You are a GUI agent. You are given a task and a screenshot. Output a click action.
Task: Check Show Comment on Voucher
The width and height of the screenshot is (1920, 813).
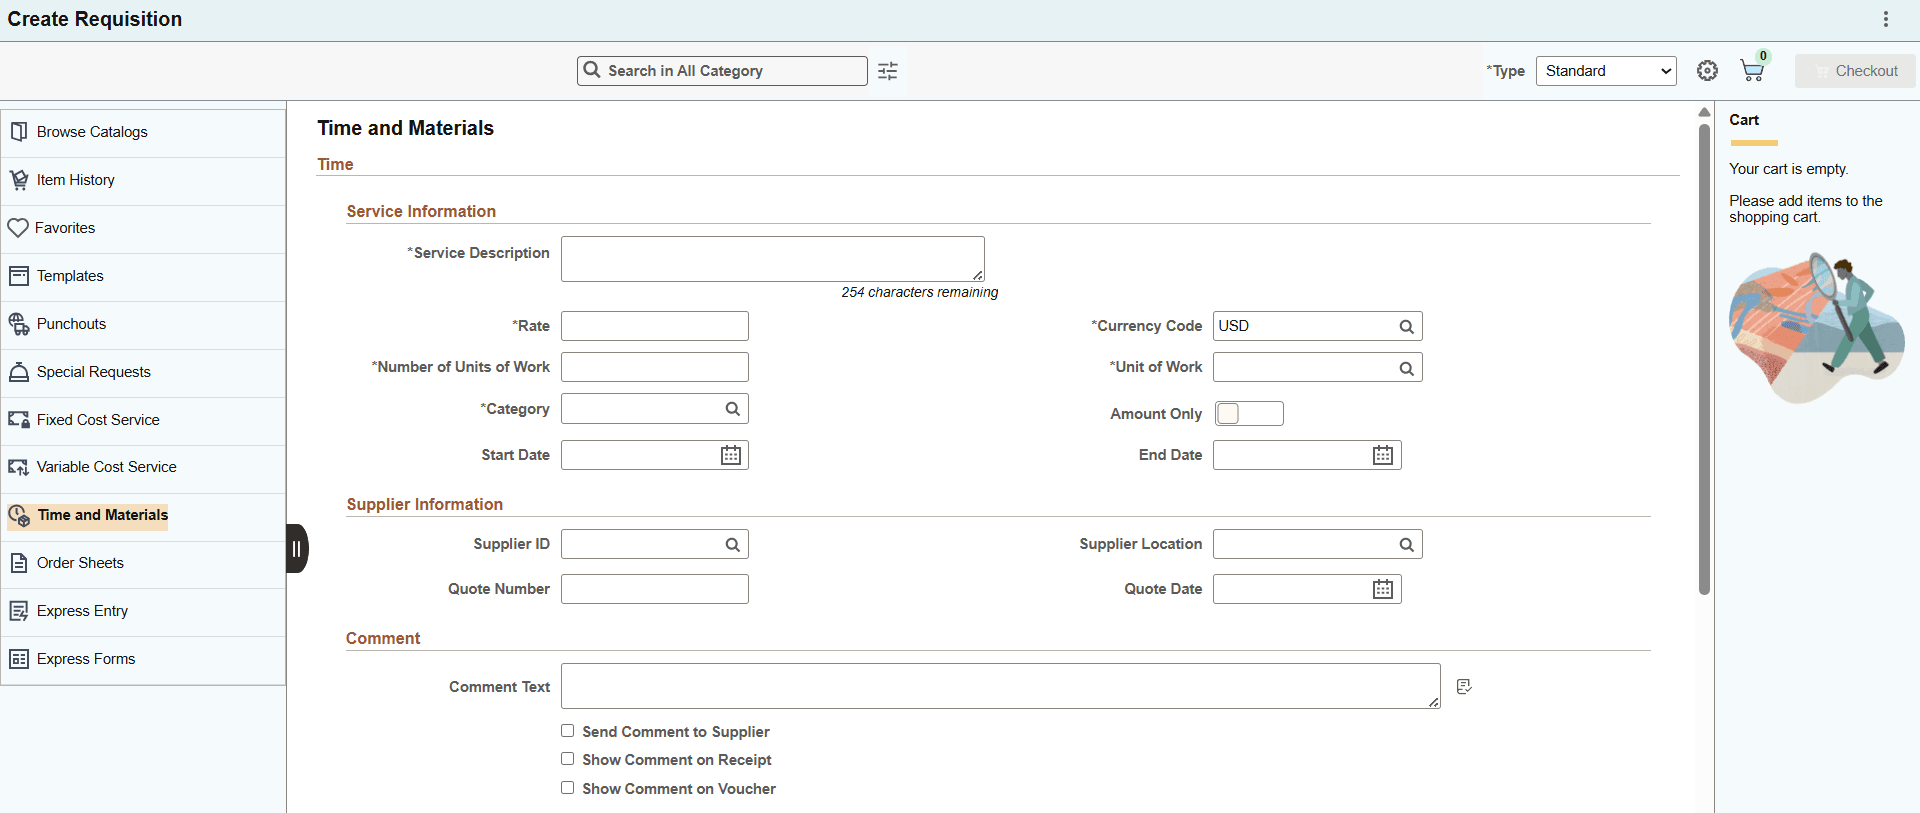[x=568, y=788]
